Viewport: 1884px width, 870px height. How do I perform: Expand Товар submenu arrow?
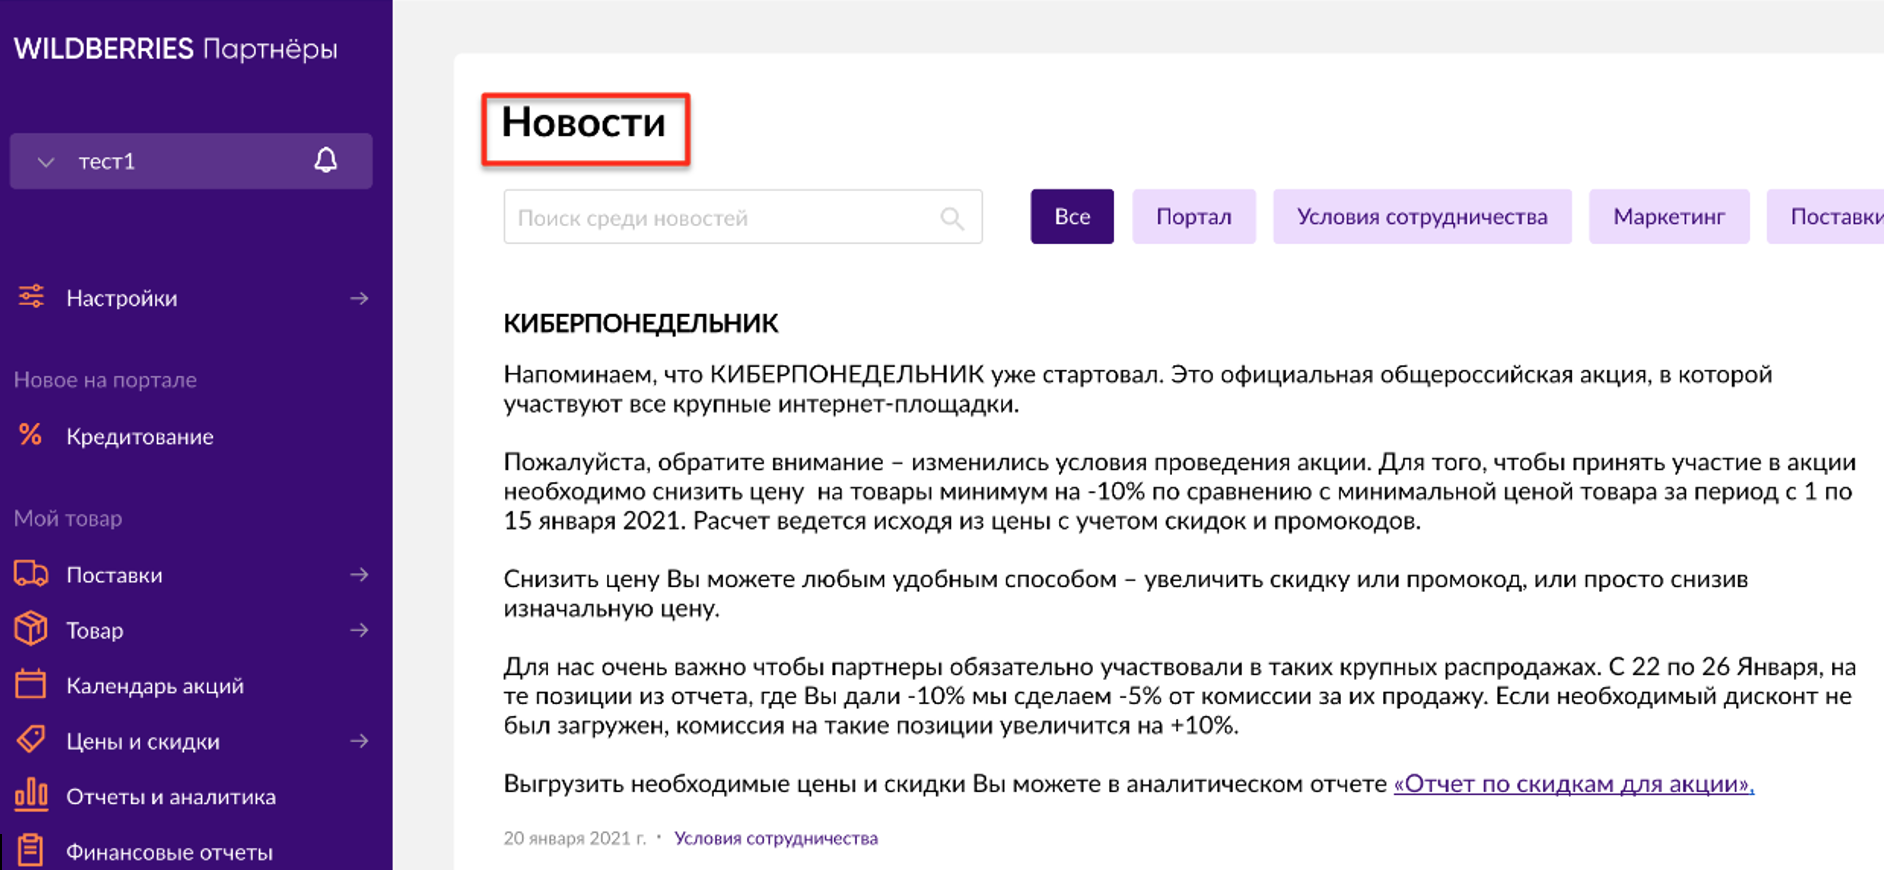coord(359,630)
